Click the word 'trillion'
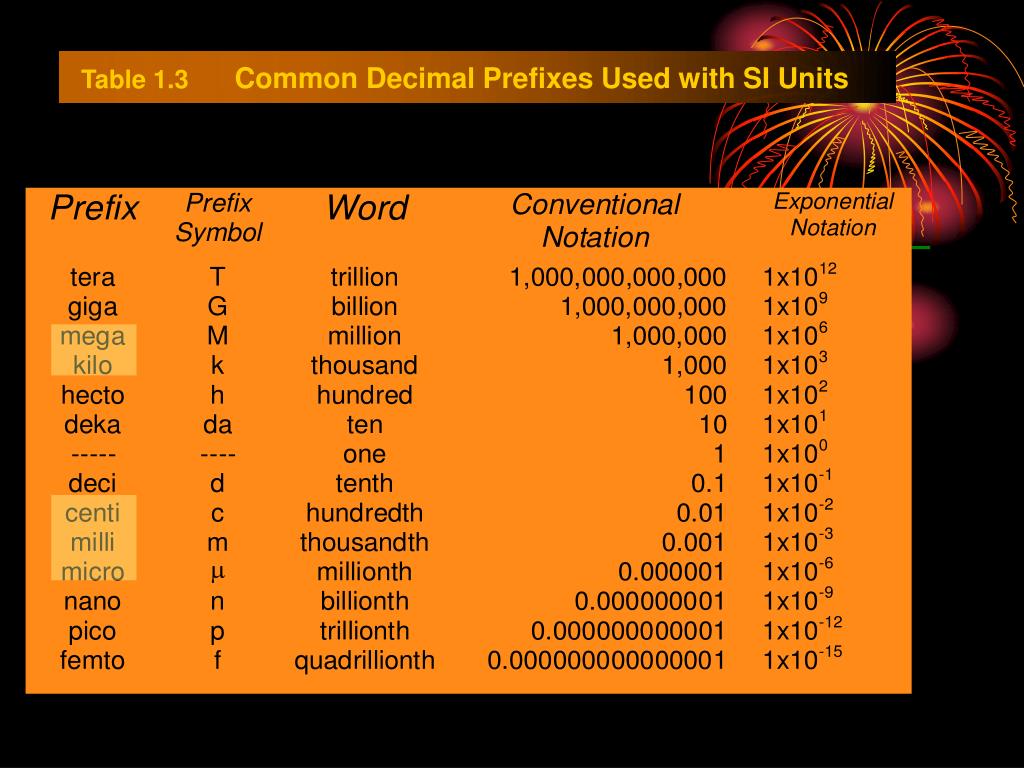Image resolution: width=1024 pixels, height=768 pixels. [364, 277]
